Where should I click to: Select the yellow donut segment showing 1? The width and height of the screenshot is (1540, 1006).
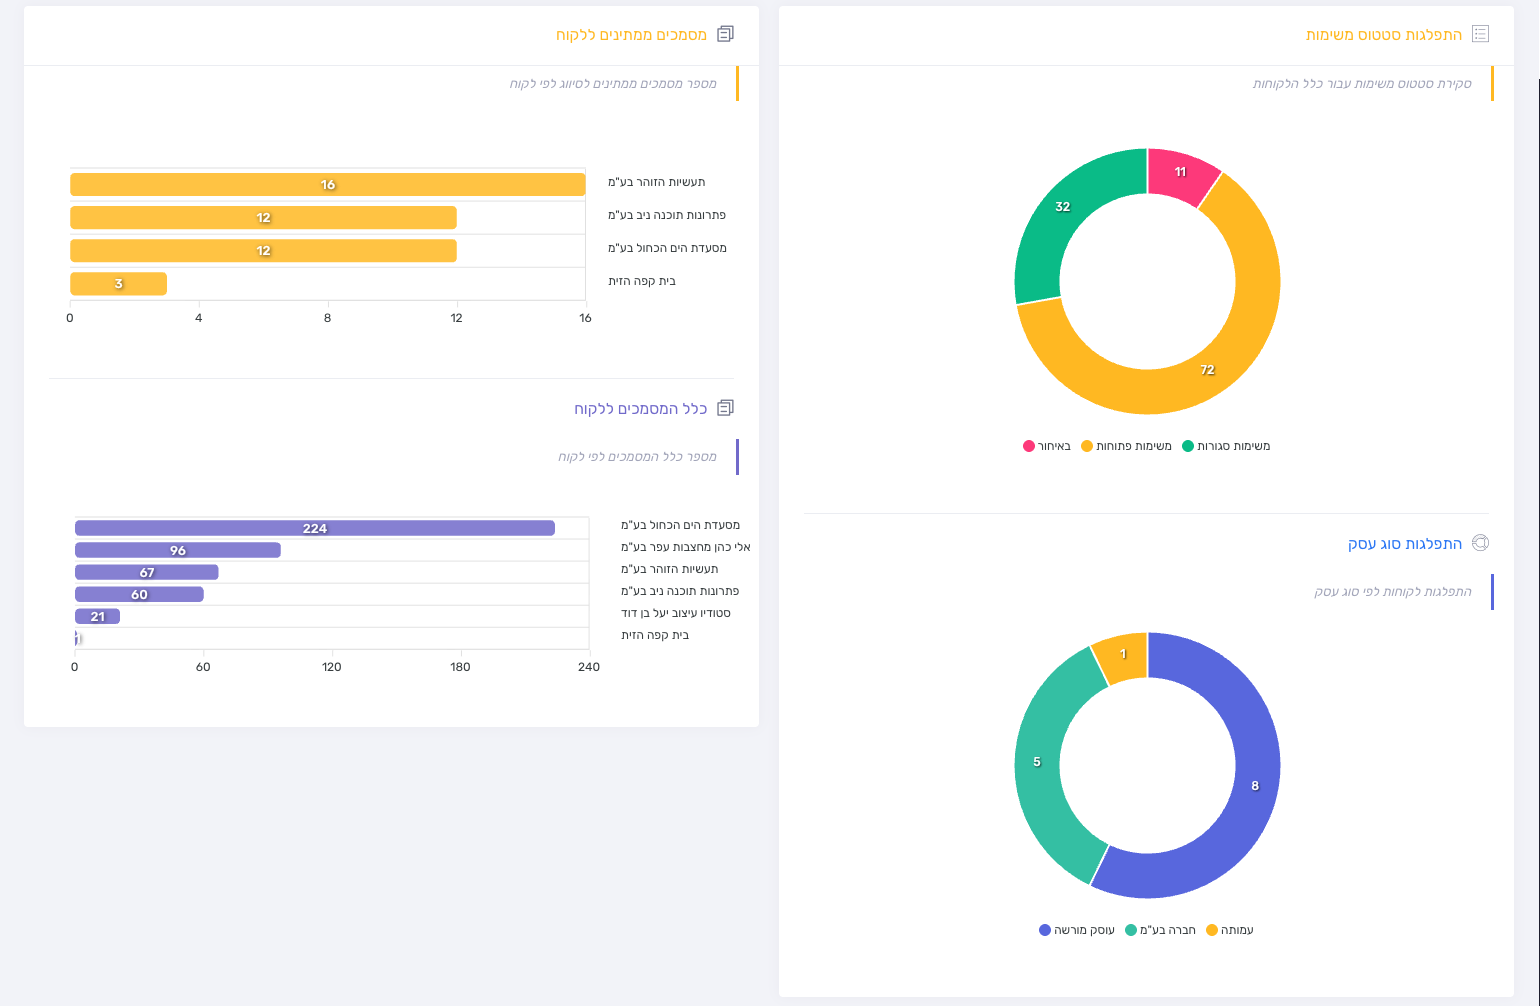click(x=1123, y=654)
